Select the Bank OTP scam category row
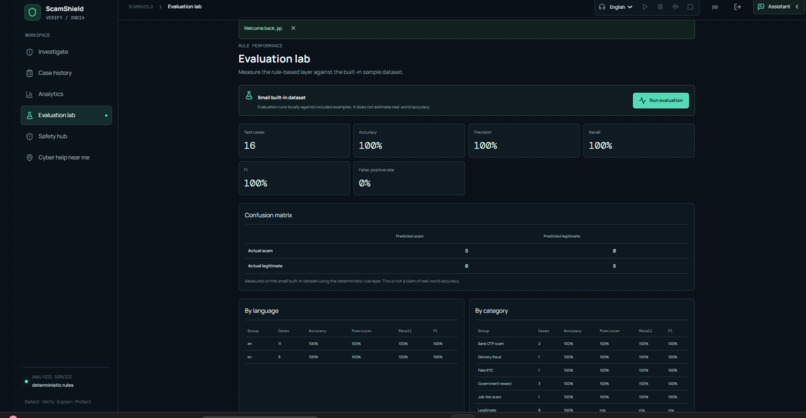Image resolution: width=806 pixels, height=418 pixels. (581, 343)
